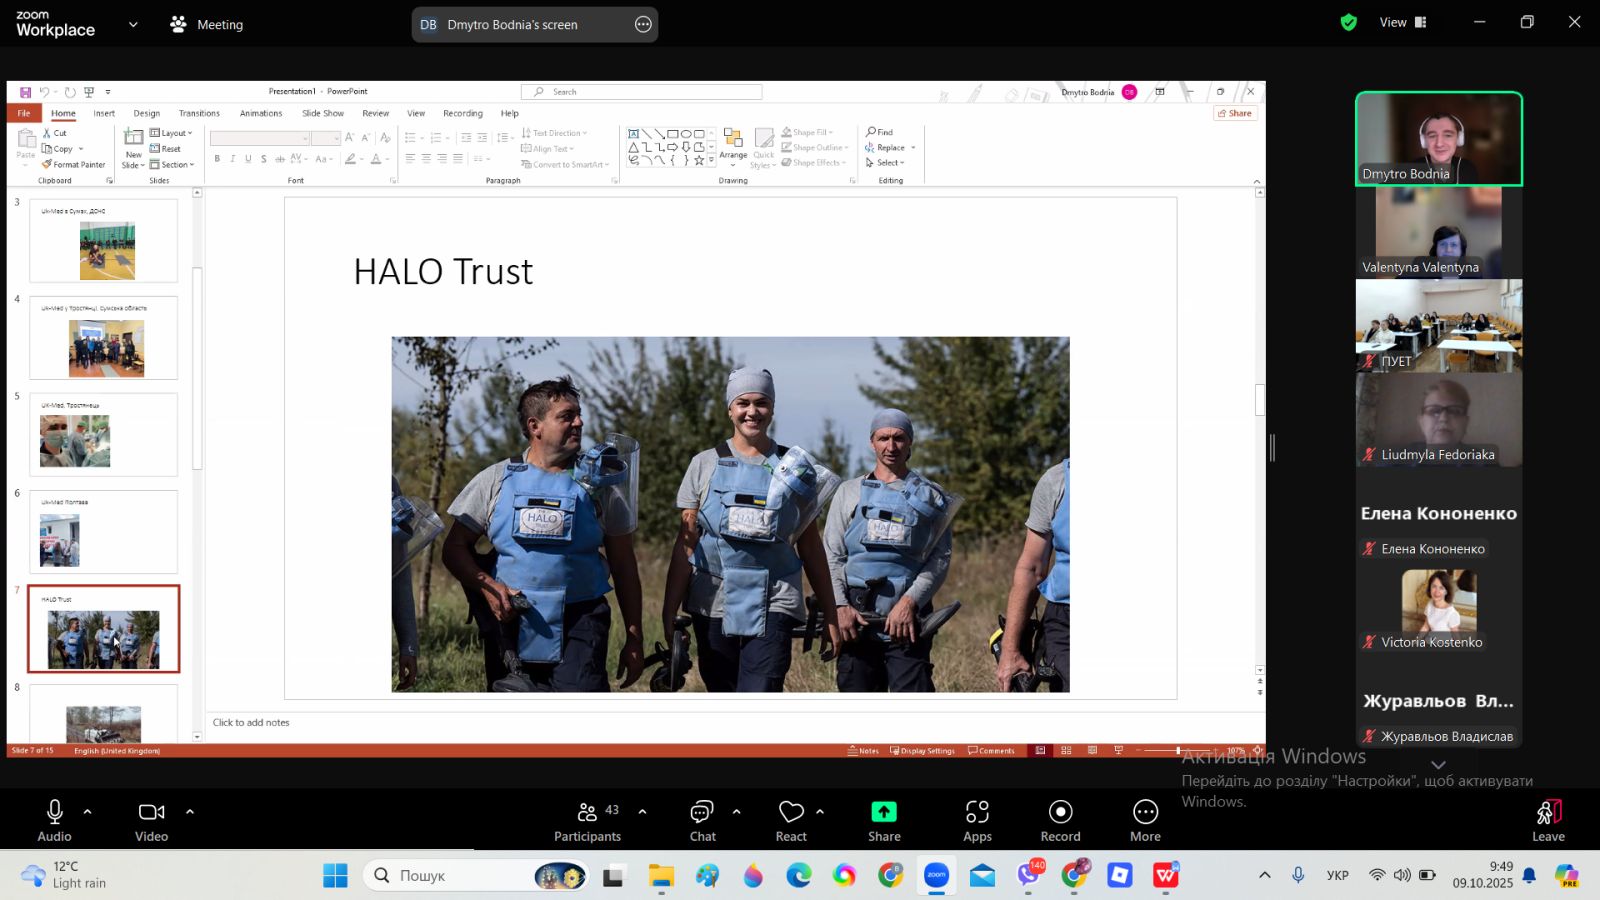Screen dimensions: 1600x900
Task: Switch keyboard language via УКР indicator
Action: pos(1337,876)
